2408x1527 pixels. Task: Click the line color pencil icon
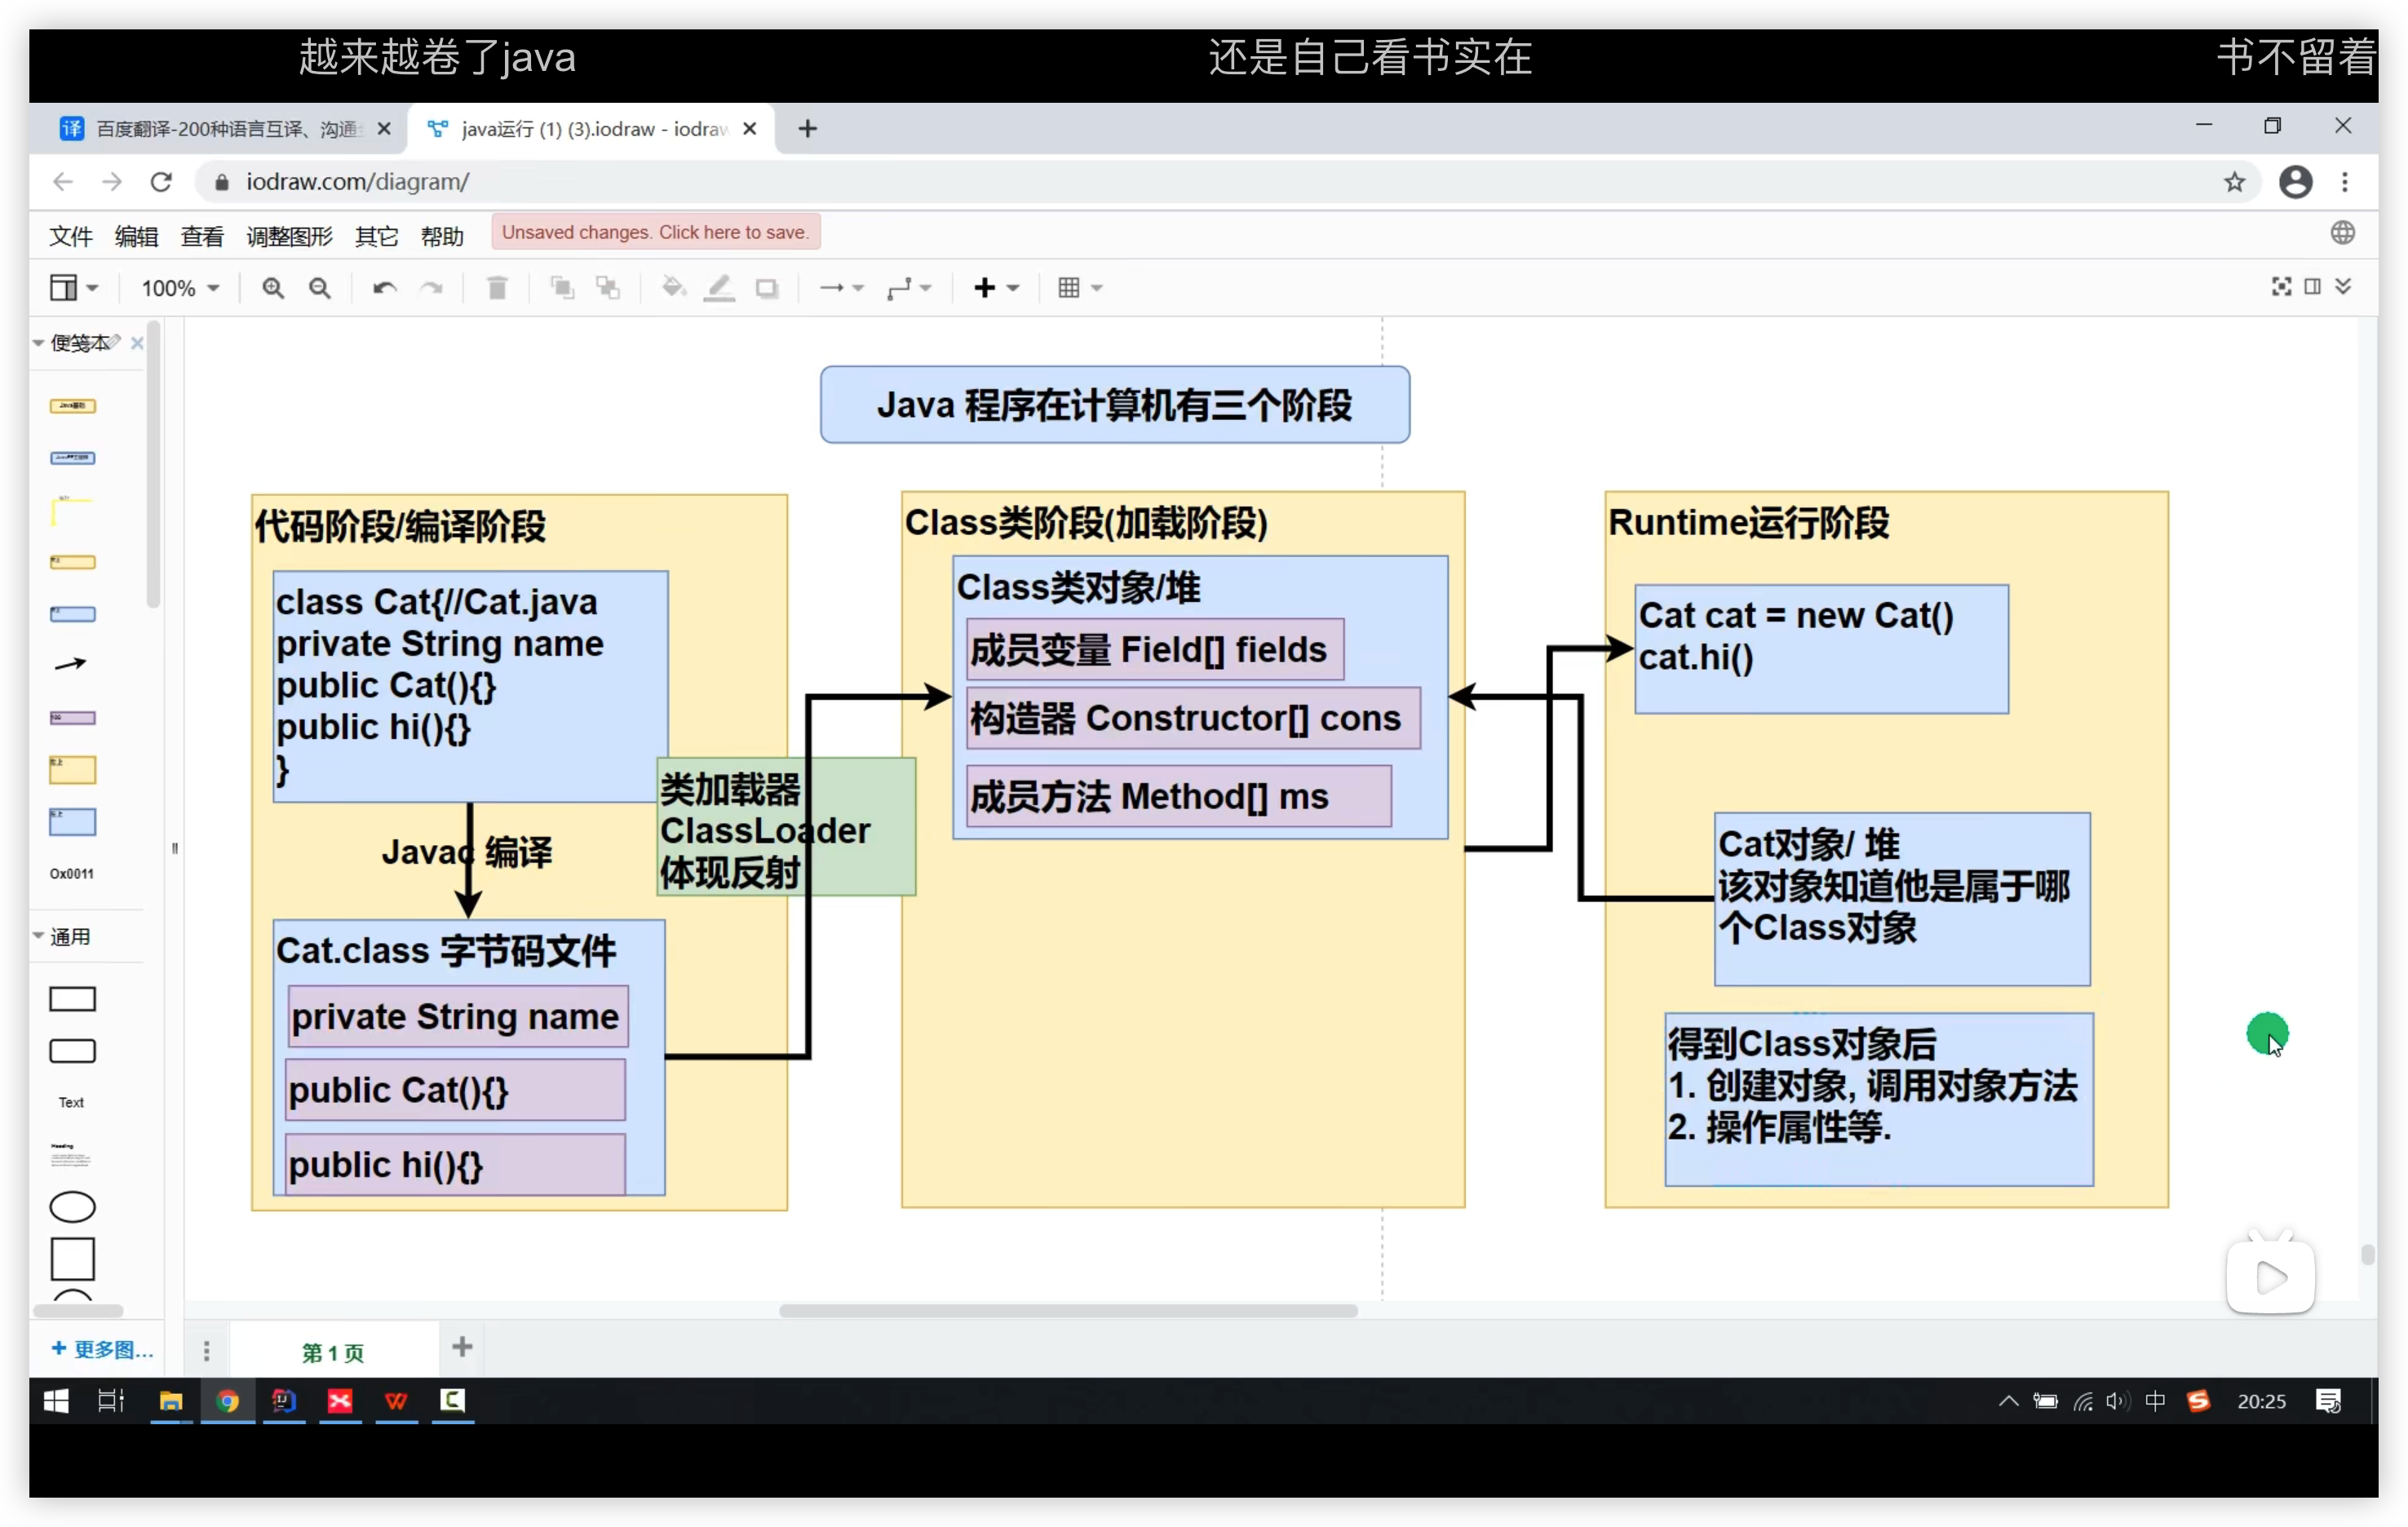[719, 288]
